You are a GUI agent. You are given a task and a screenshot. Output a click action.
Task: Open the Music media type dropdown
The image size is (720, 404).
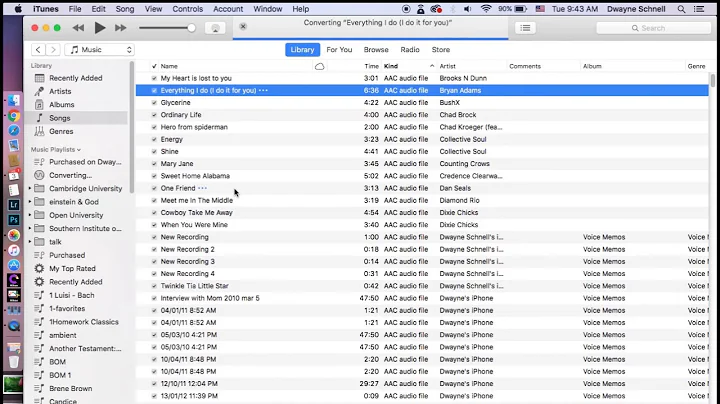(x=100, y=50)
